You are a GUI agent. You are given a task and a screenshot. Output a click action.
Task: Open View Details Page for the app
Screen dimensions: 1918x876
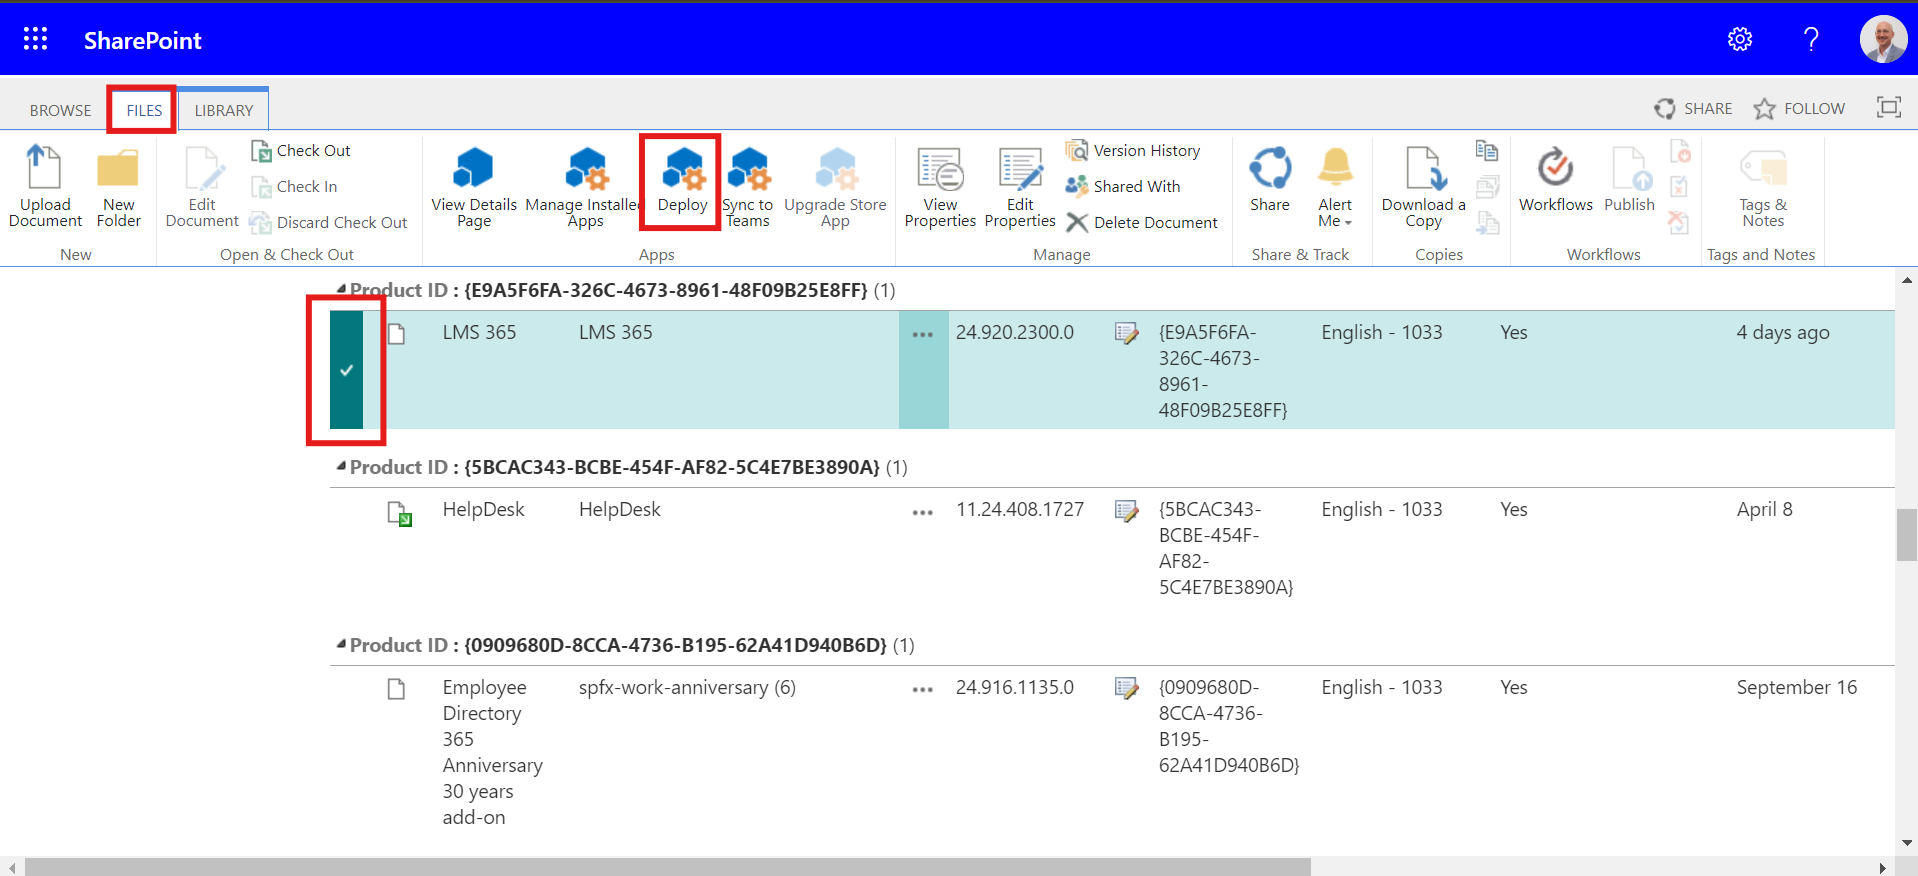point(474,187)
